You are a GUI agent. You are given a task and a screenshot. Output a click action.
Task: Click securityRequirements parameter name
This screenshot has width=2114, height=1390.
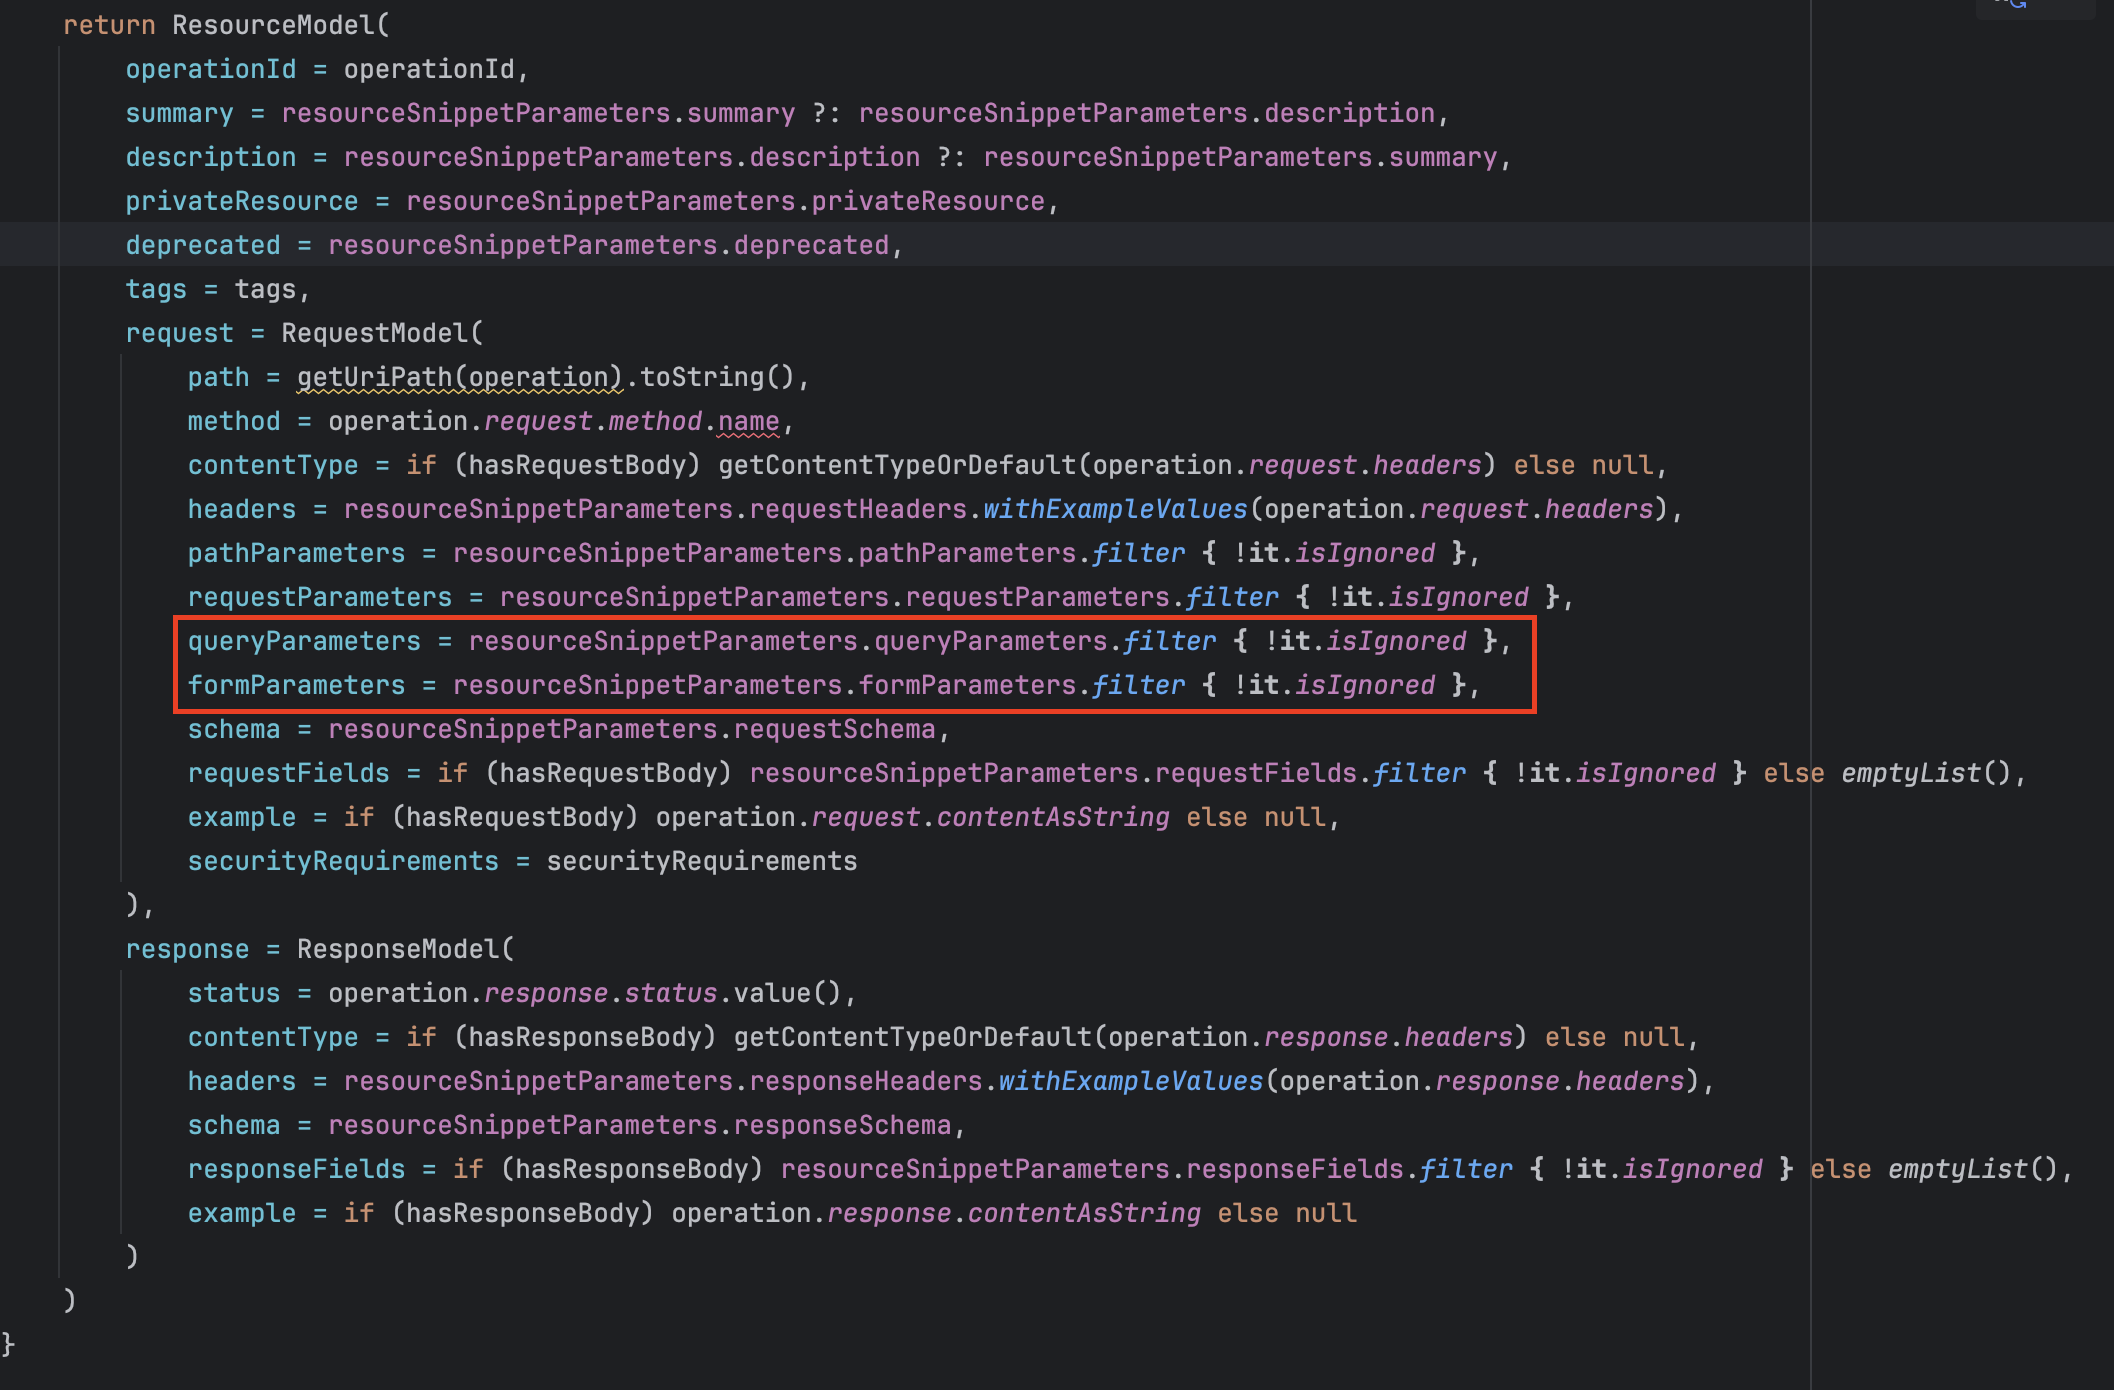[342, 861]
